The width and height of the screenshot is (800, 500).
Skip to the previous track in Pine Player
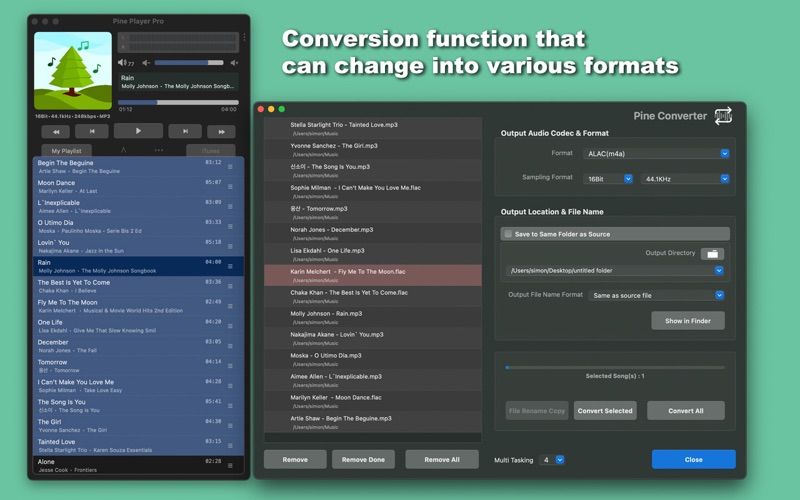[92, 131]
